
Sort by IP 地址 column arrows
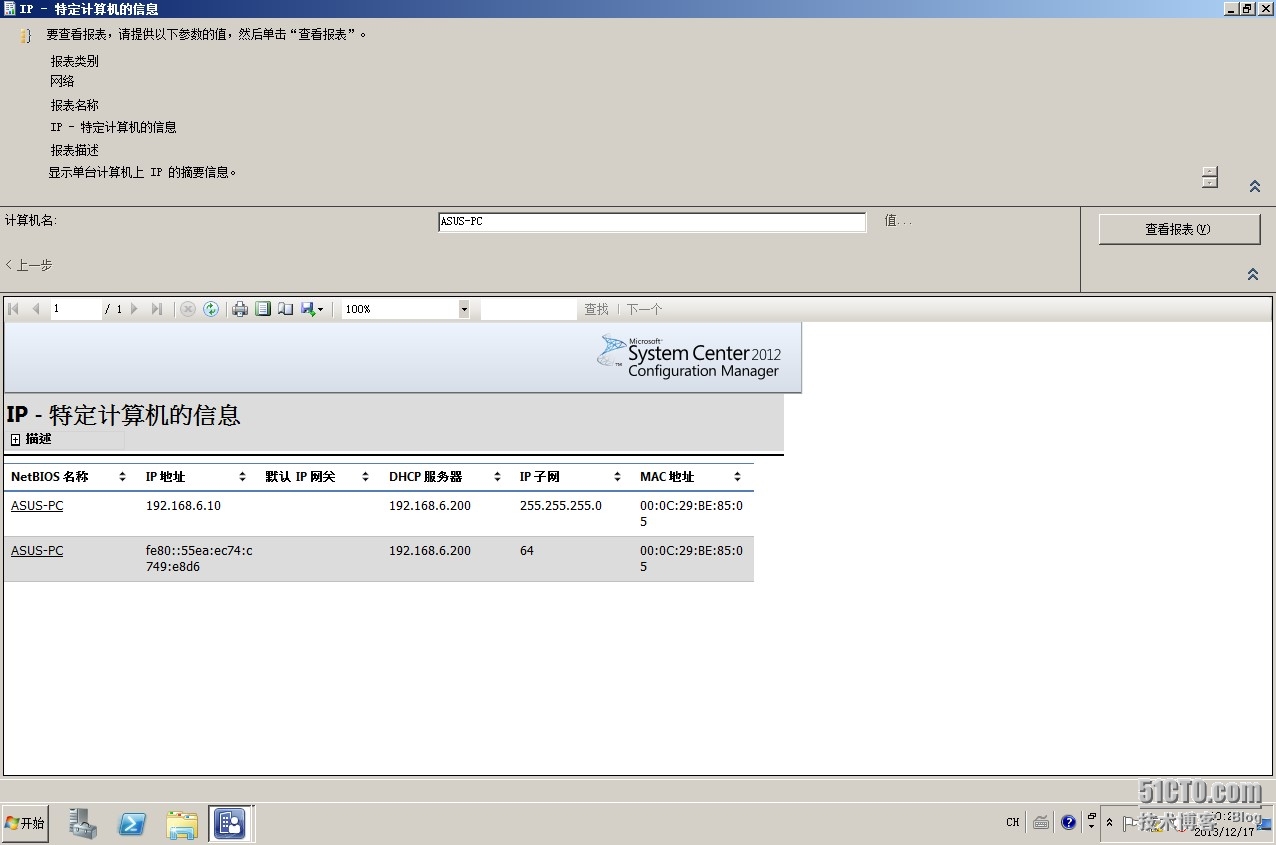[243, 477]
